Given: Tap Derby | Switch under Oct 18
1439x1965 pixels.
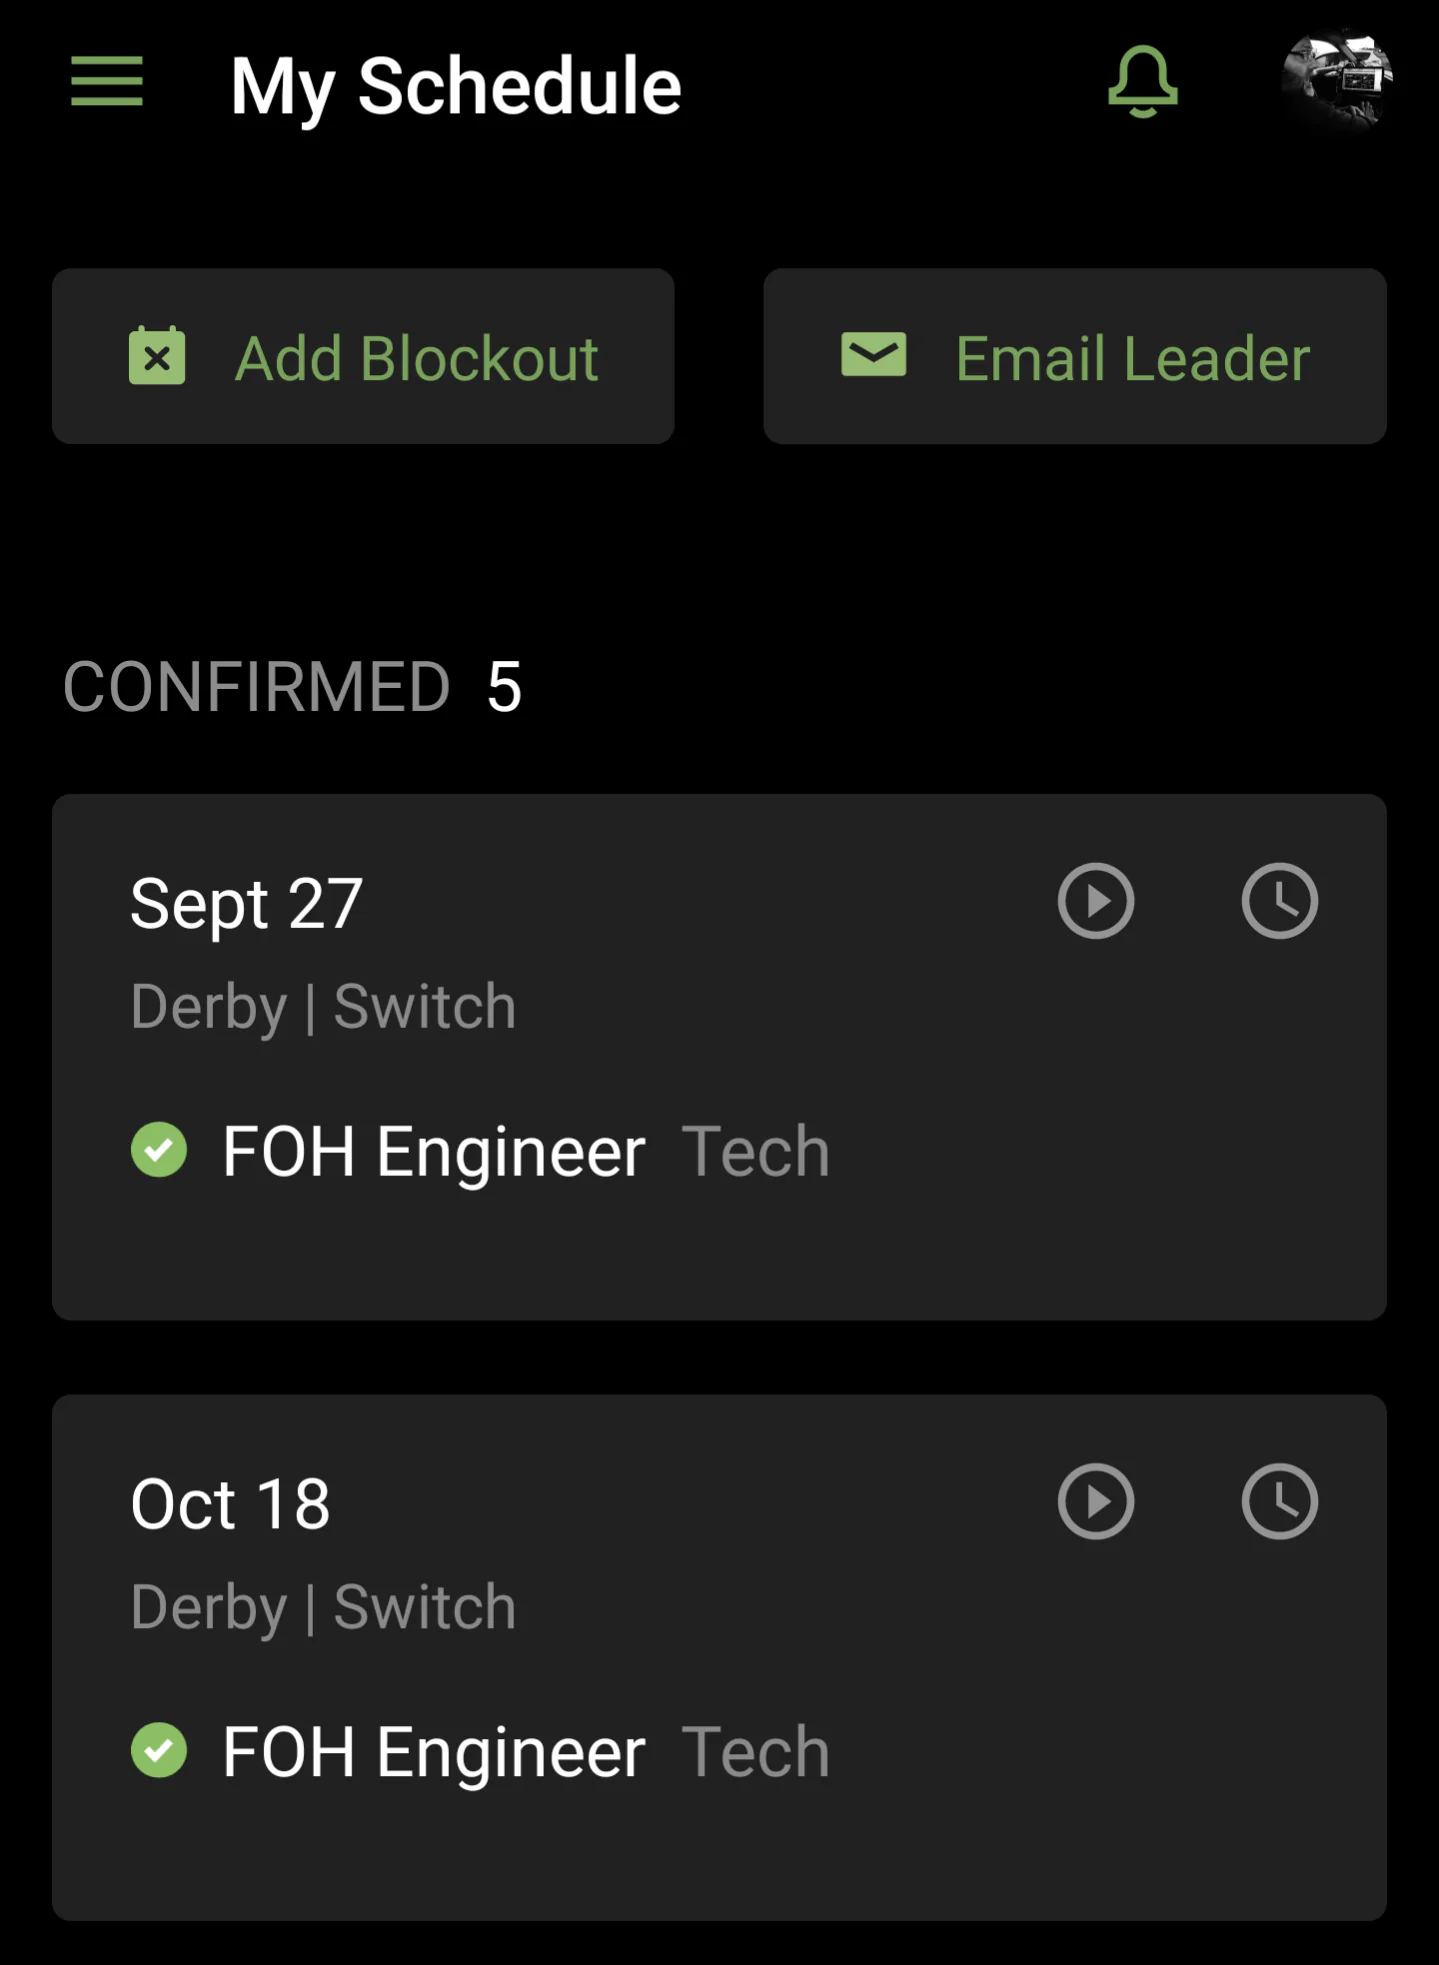Looking at the screenshot, I should pos(323,1608).
